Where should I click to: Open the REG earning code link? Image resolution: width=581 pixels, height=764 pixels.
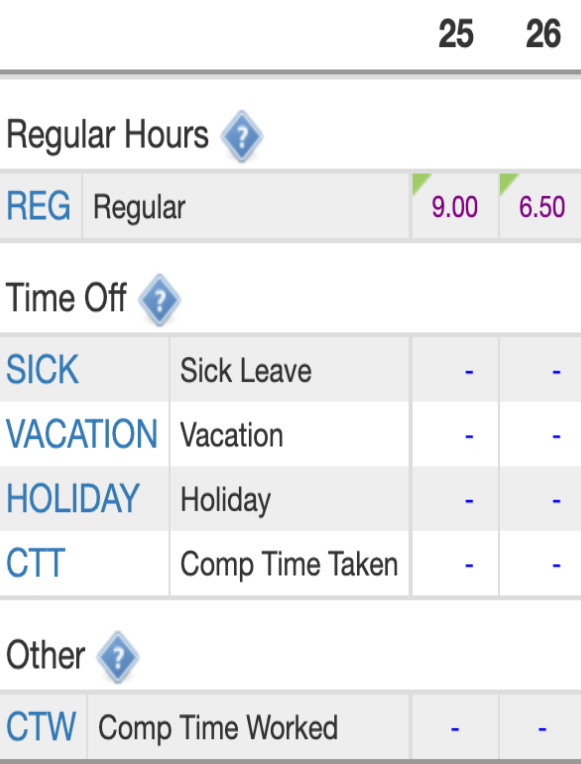[39, 206]
